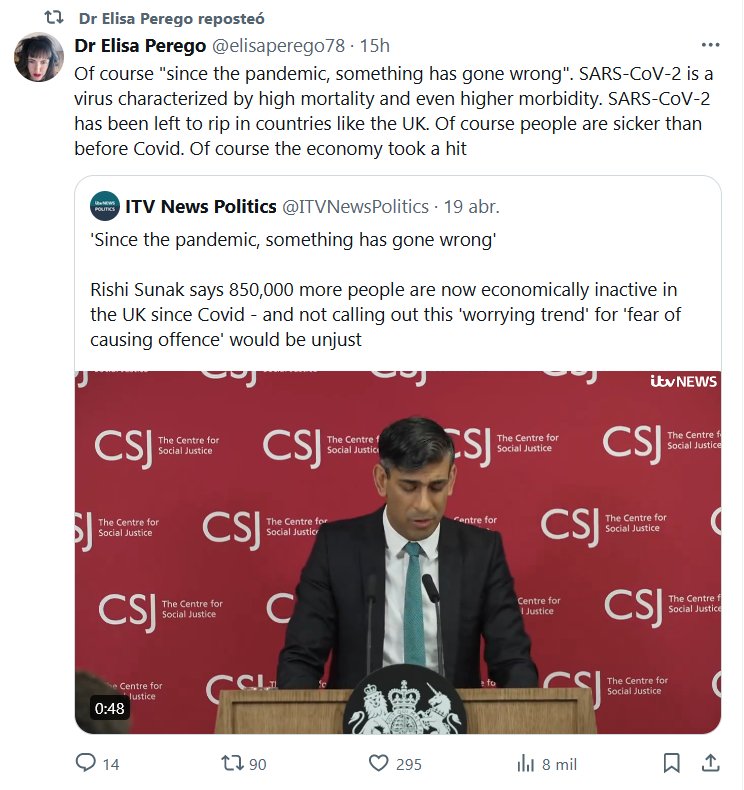The height and width of the screenshot is (790, 744).
Task: Click the 0:48 video duration badge
Action: coord(110,708)
